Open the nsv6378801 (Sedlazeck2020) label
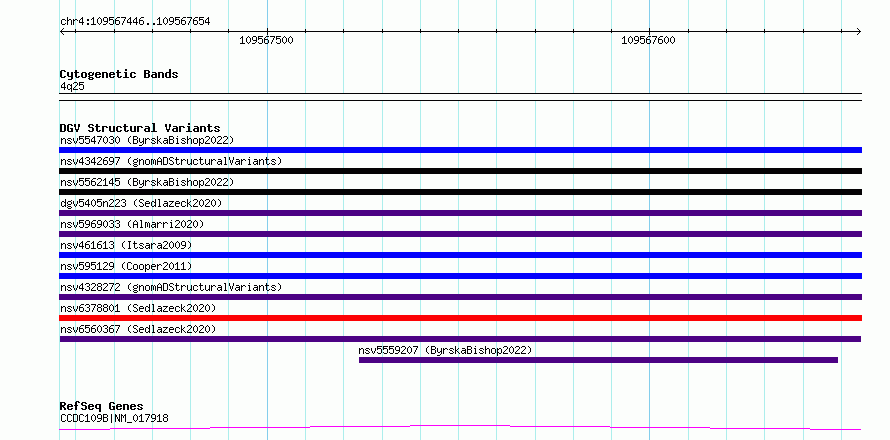The height and width of the screenshot is (440, 890). [138, 308]
